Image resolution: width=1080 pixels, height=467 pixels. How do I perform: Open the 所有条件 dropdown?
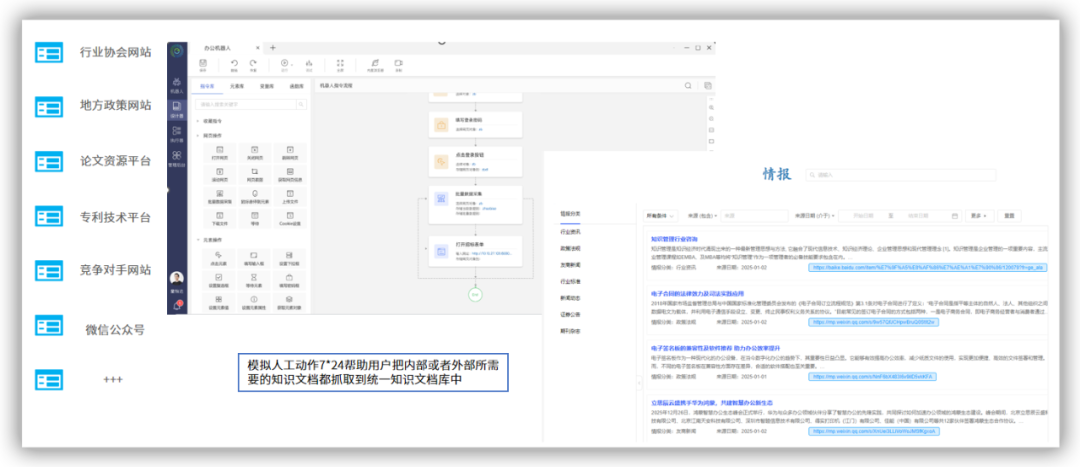tap(661, 216)
